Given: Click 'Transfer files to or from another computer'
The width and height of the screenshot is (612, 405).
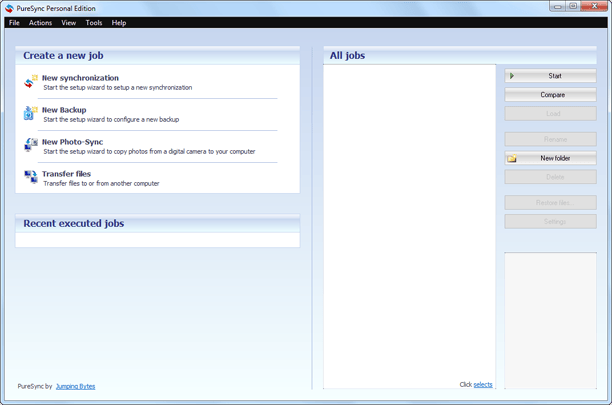Looking at the screenshot, I should 101,183.
